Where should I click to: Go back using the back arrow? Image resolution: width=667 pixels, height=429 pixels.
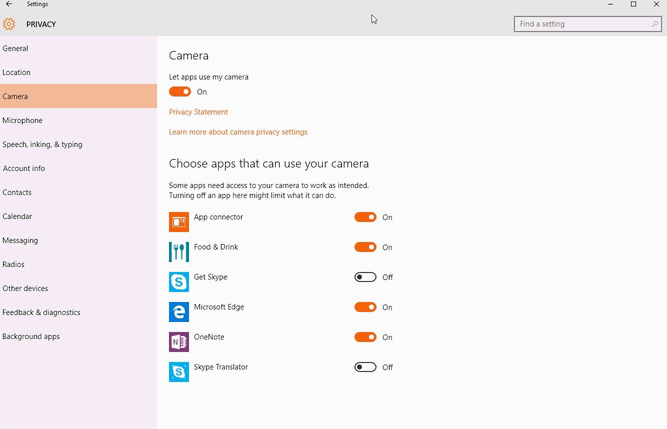[9, 4]
